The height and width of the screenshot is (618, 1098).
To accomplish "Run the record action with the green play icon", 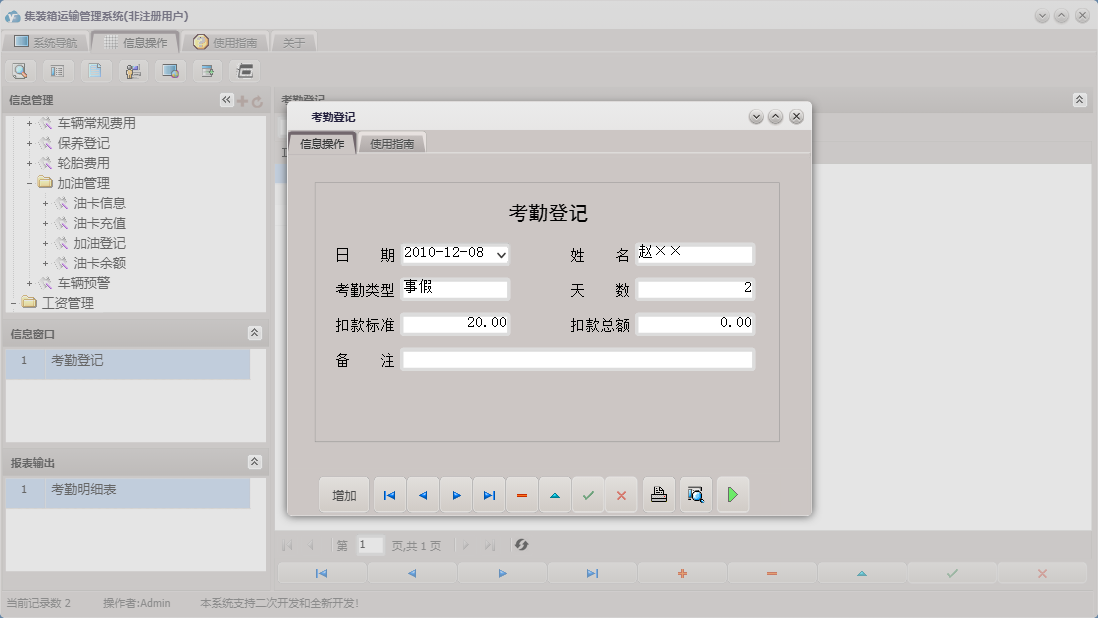I will pyautogui.click(x=732, y=494).
